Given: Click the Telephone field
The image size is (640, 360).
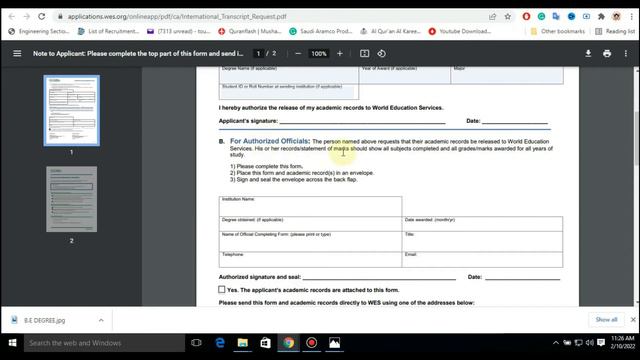Looking at the screenshot, I should coord(310,260).
